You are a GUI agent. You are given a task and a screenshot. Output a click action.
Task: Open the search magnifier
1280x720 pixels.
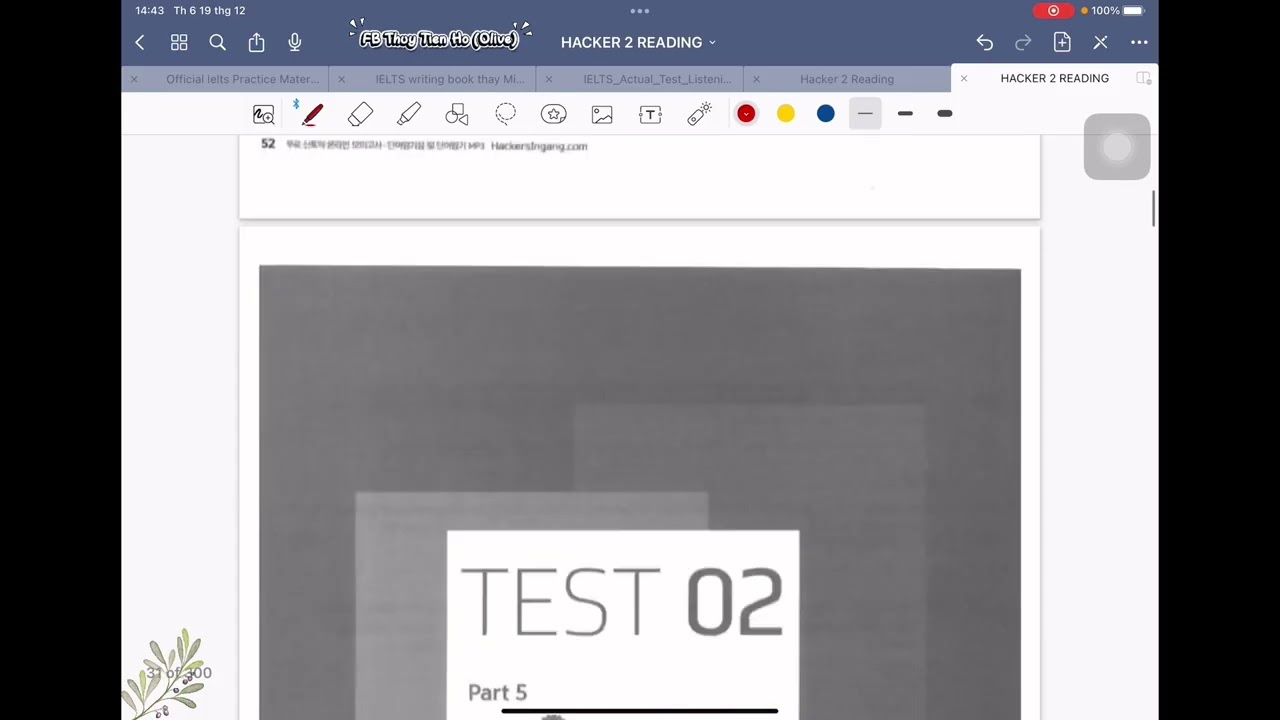point(217,42)
